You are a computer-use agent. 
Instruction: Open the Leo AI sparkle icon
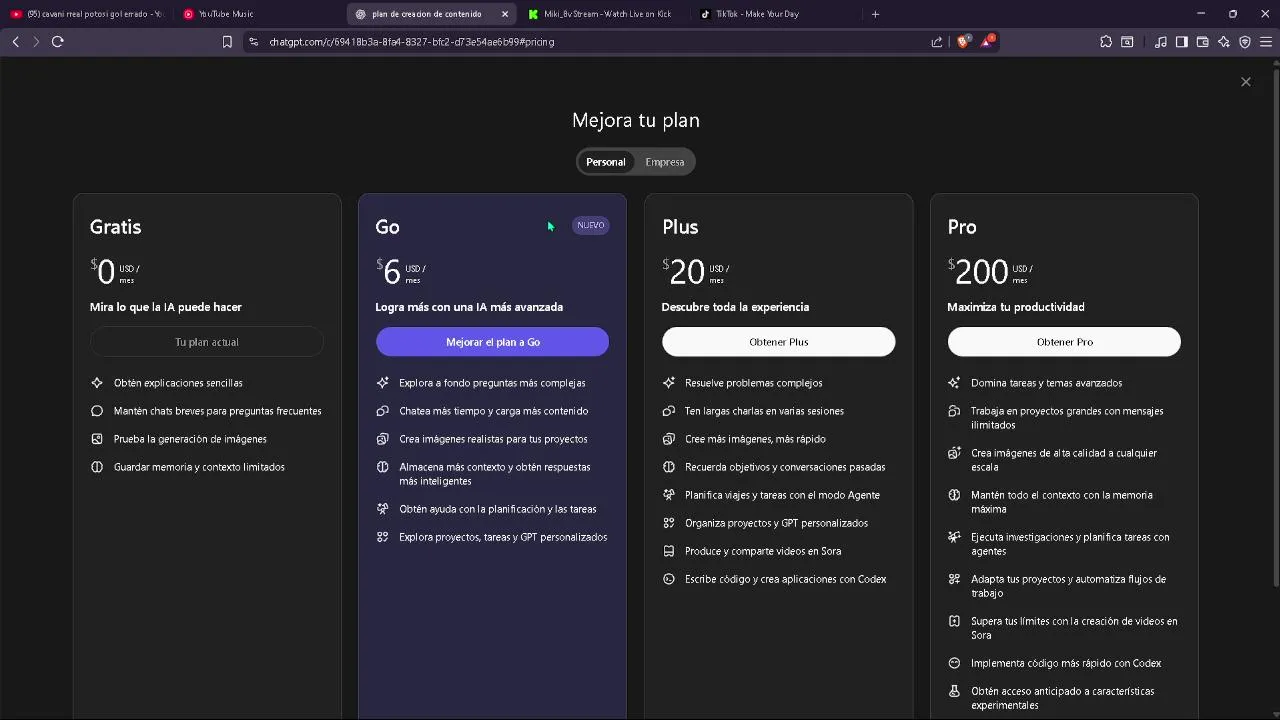1224,42
